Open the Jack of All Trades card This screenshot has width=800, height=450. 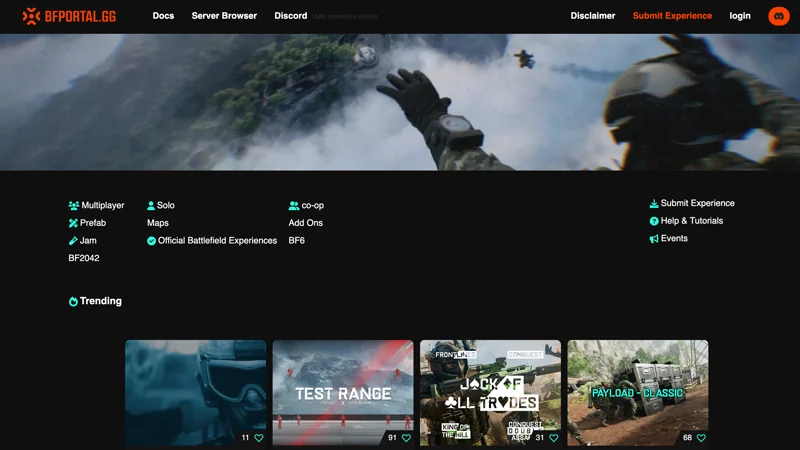(x=490, y=393)
